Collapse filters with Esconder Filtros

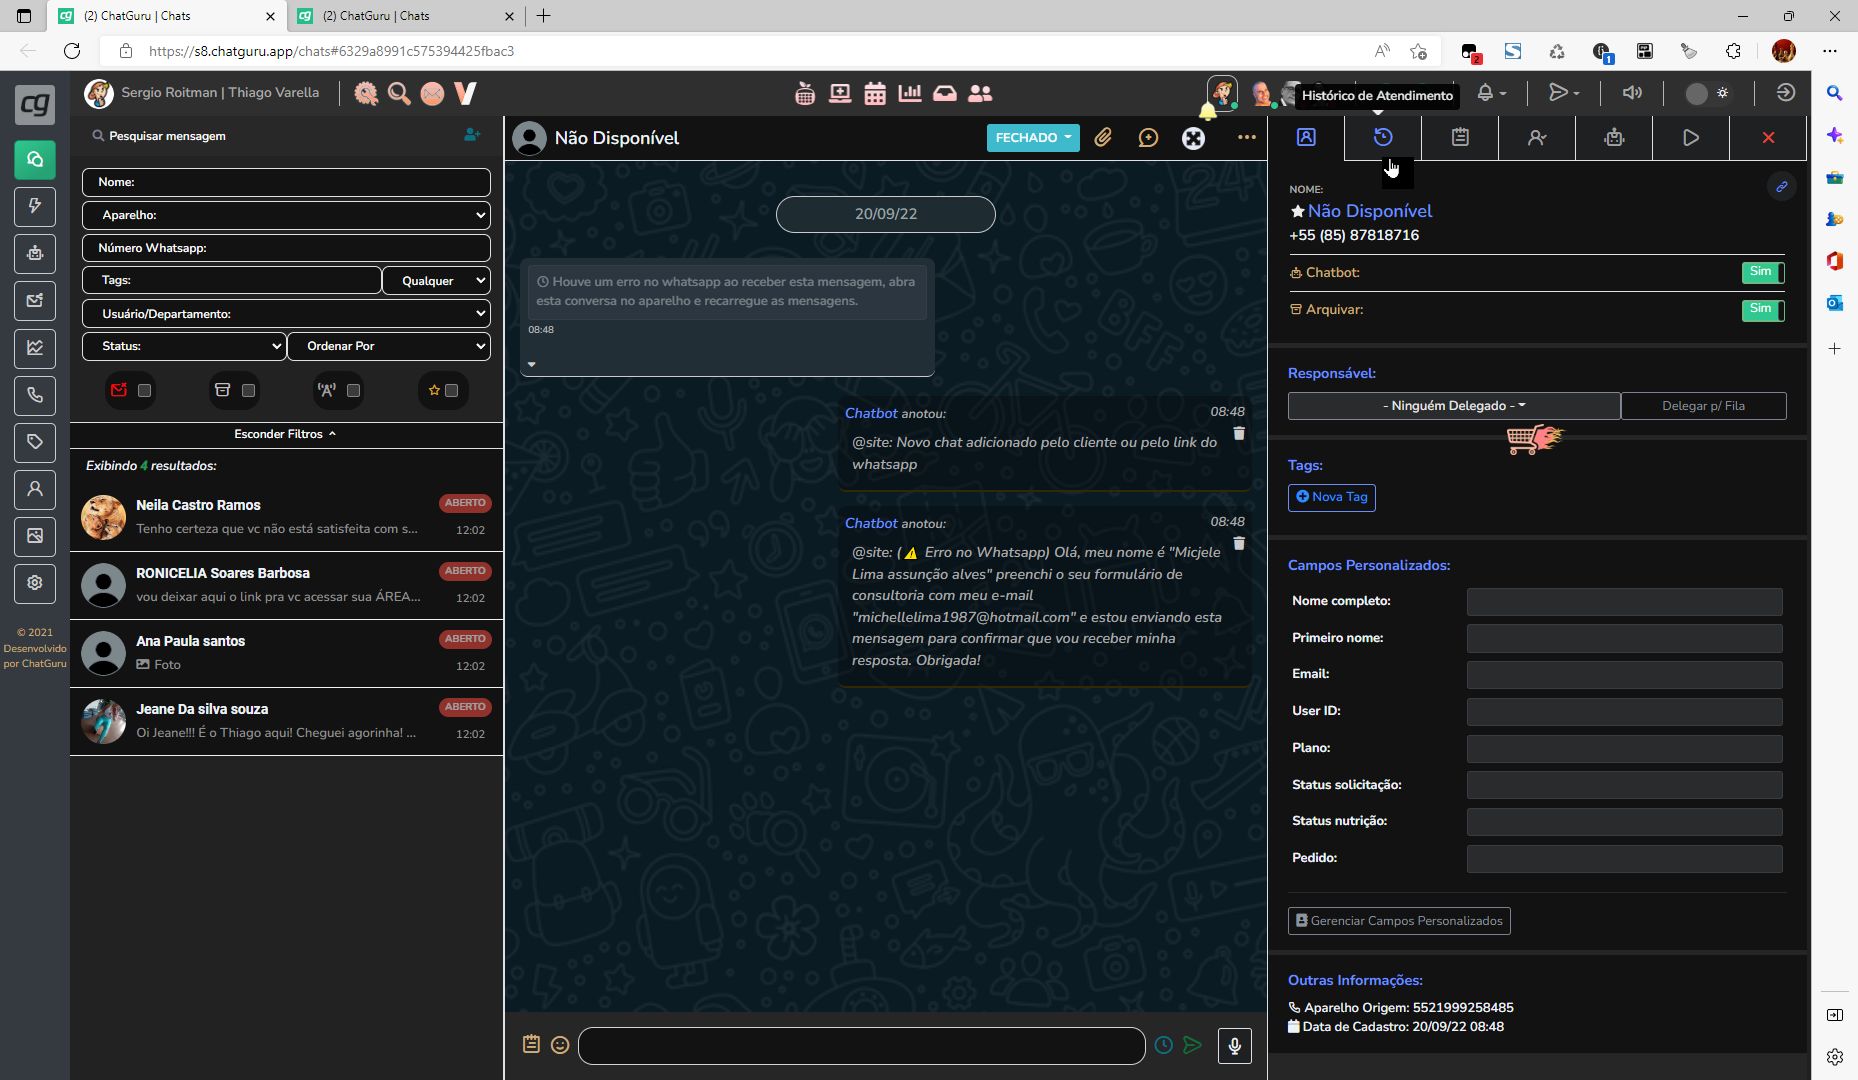(286, 434)
